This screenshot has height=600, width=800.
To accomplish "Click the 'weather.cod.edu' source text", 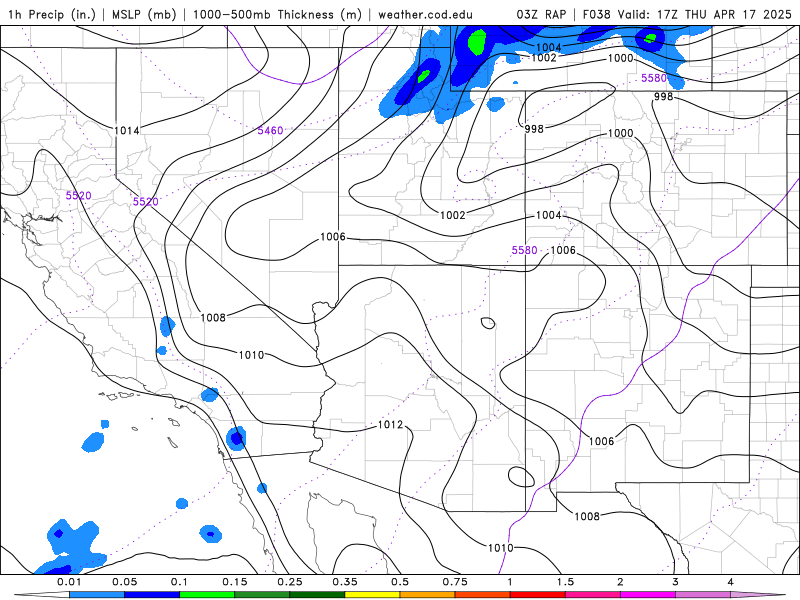I will [425, 14].
